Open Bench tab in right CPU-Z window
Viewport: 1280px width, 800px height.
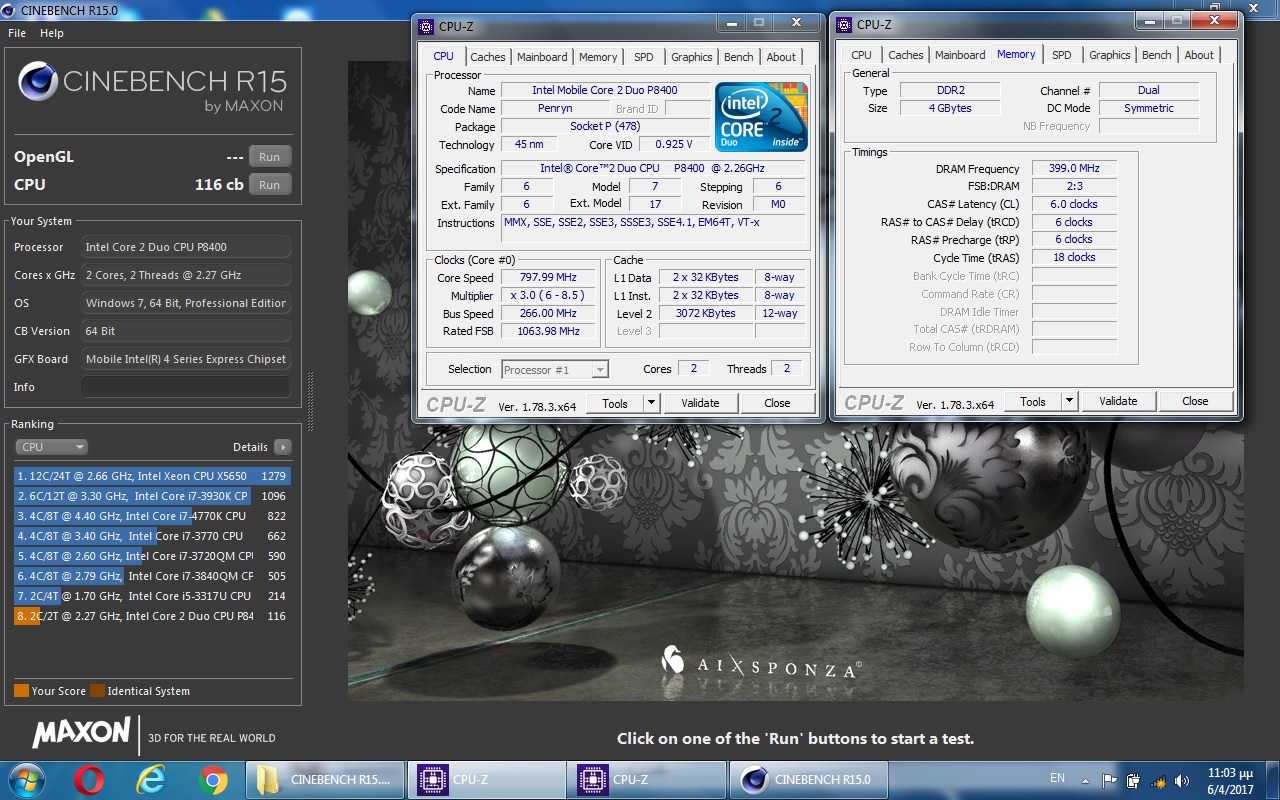pyautogui.click(x=1157, y=55)
